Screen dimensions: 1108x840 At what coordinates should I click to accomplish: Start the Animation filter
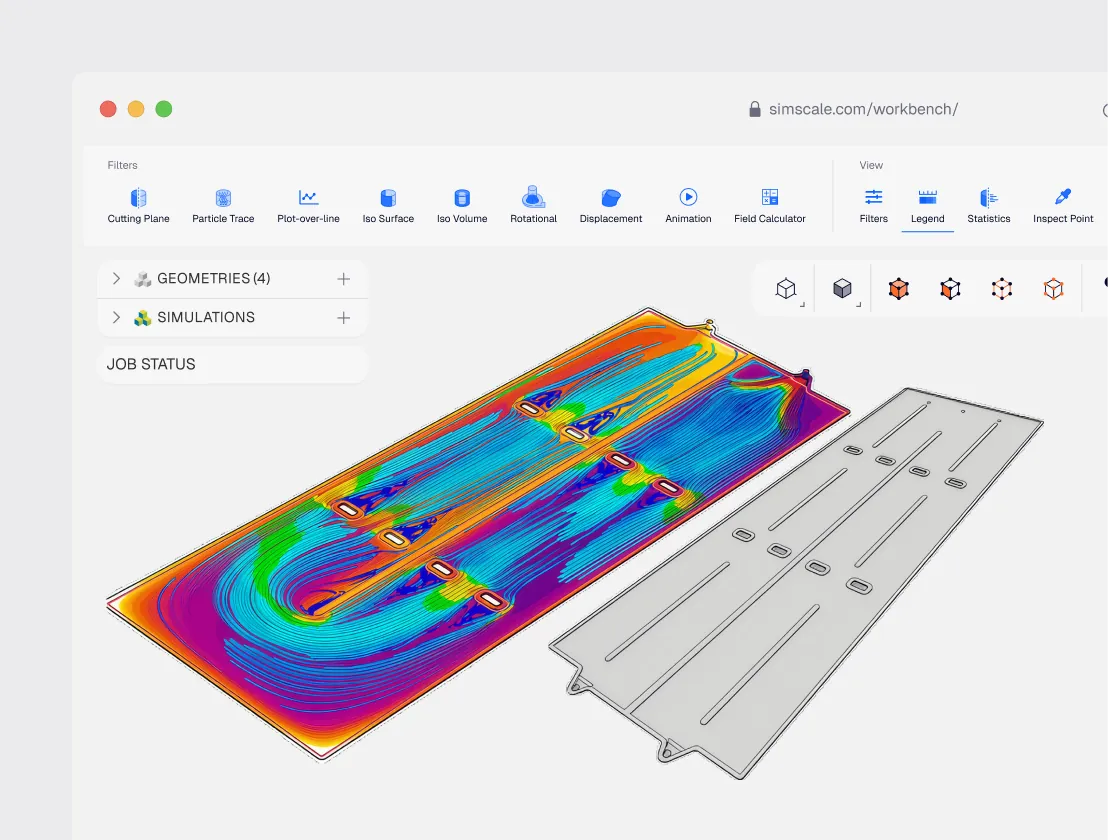pyautogui.click(x=688, y=206)
